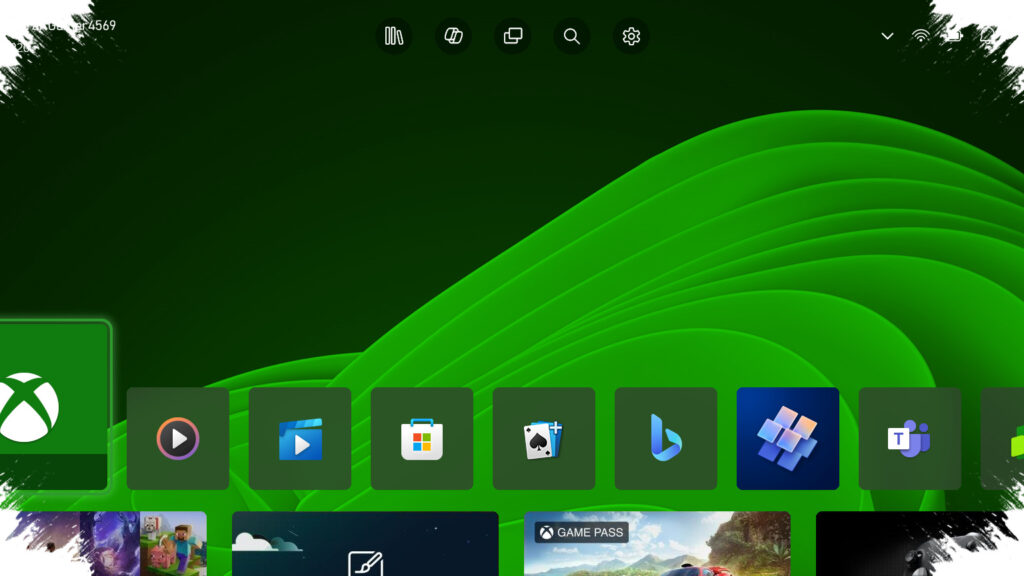Open the settings gear icon
Image resolution: width=1024 pixels, height=576 pixels.
pyautogui.click(x=631, y=36)
